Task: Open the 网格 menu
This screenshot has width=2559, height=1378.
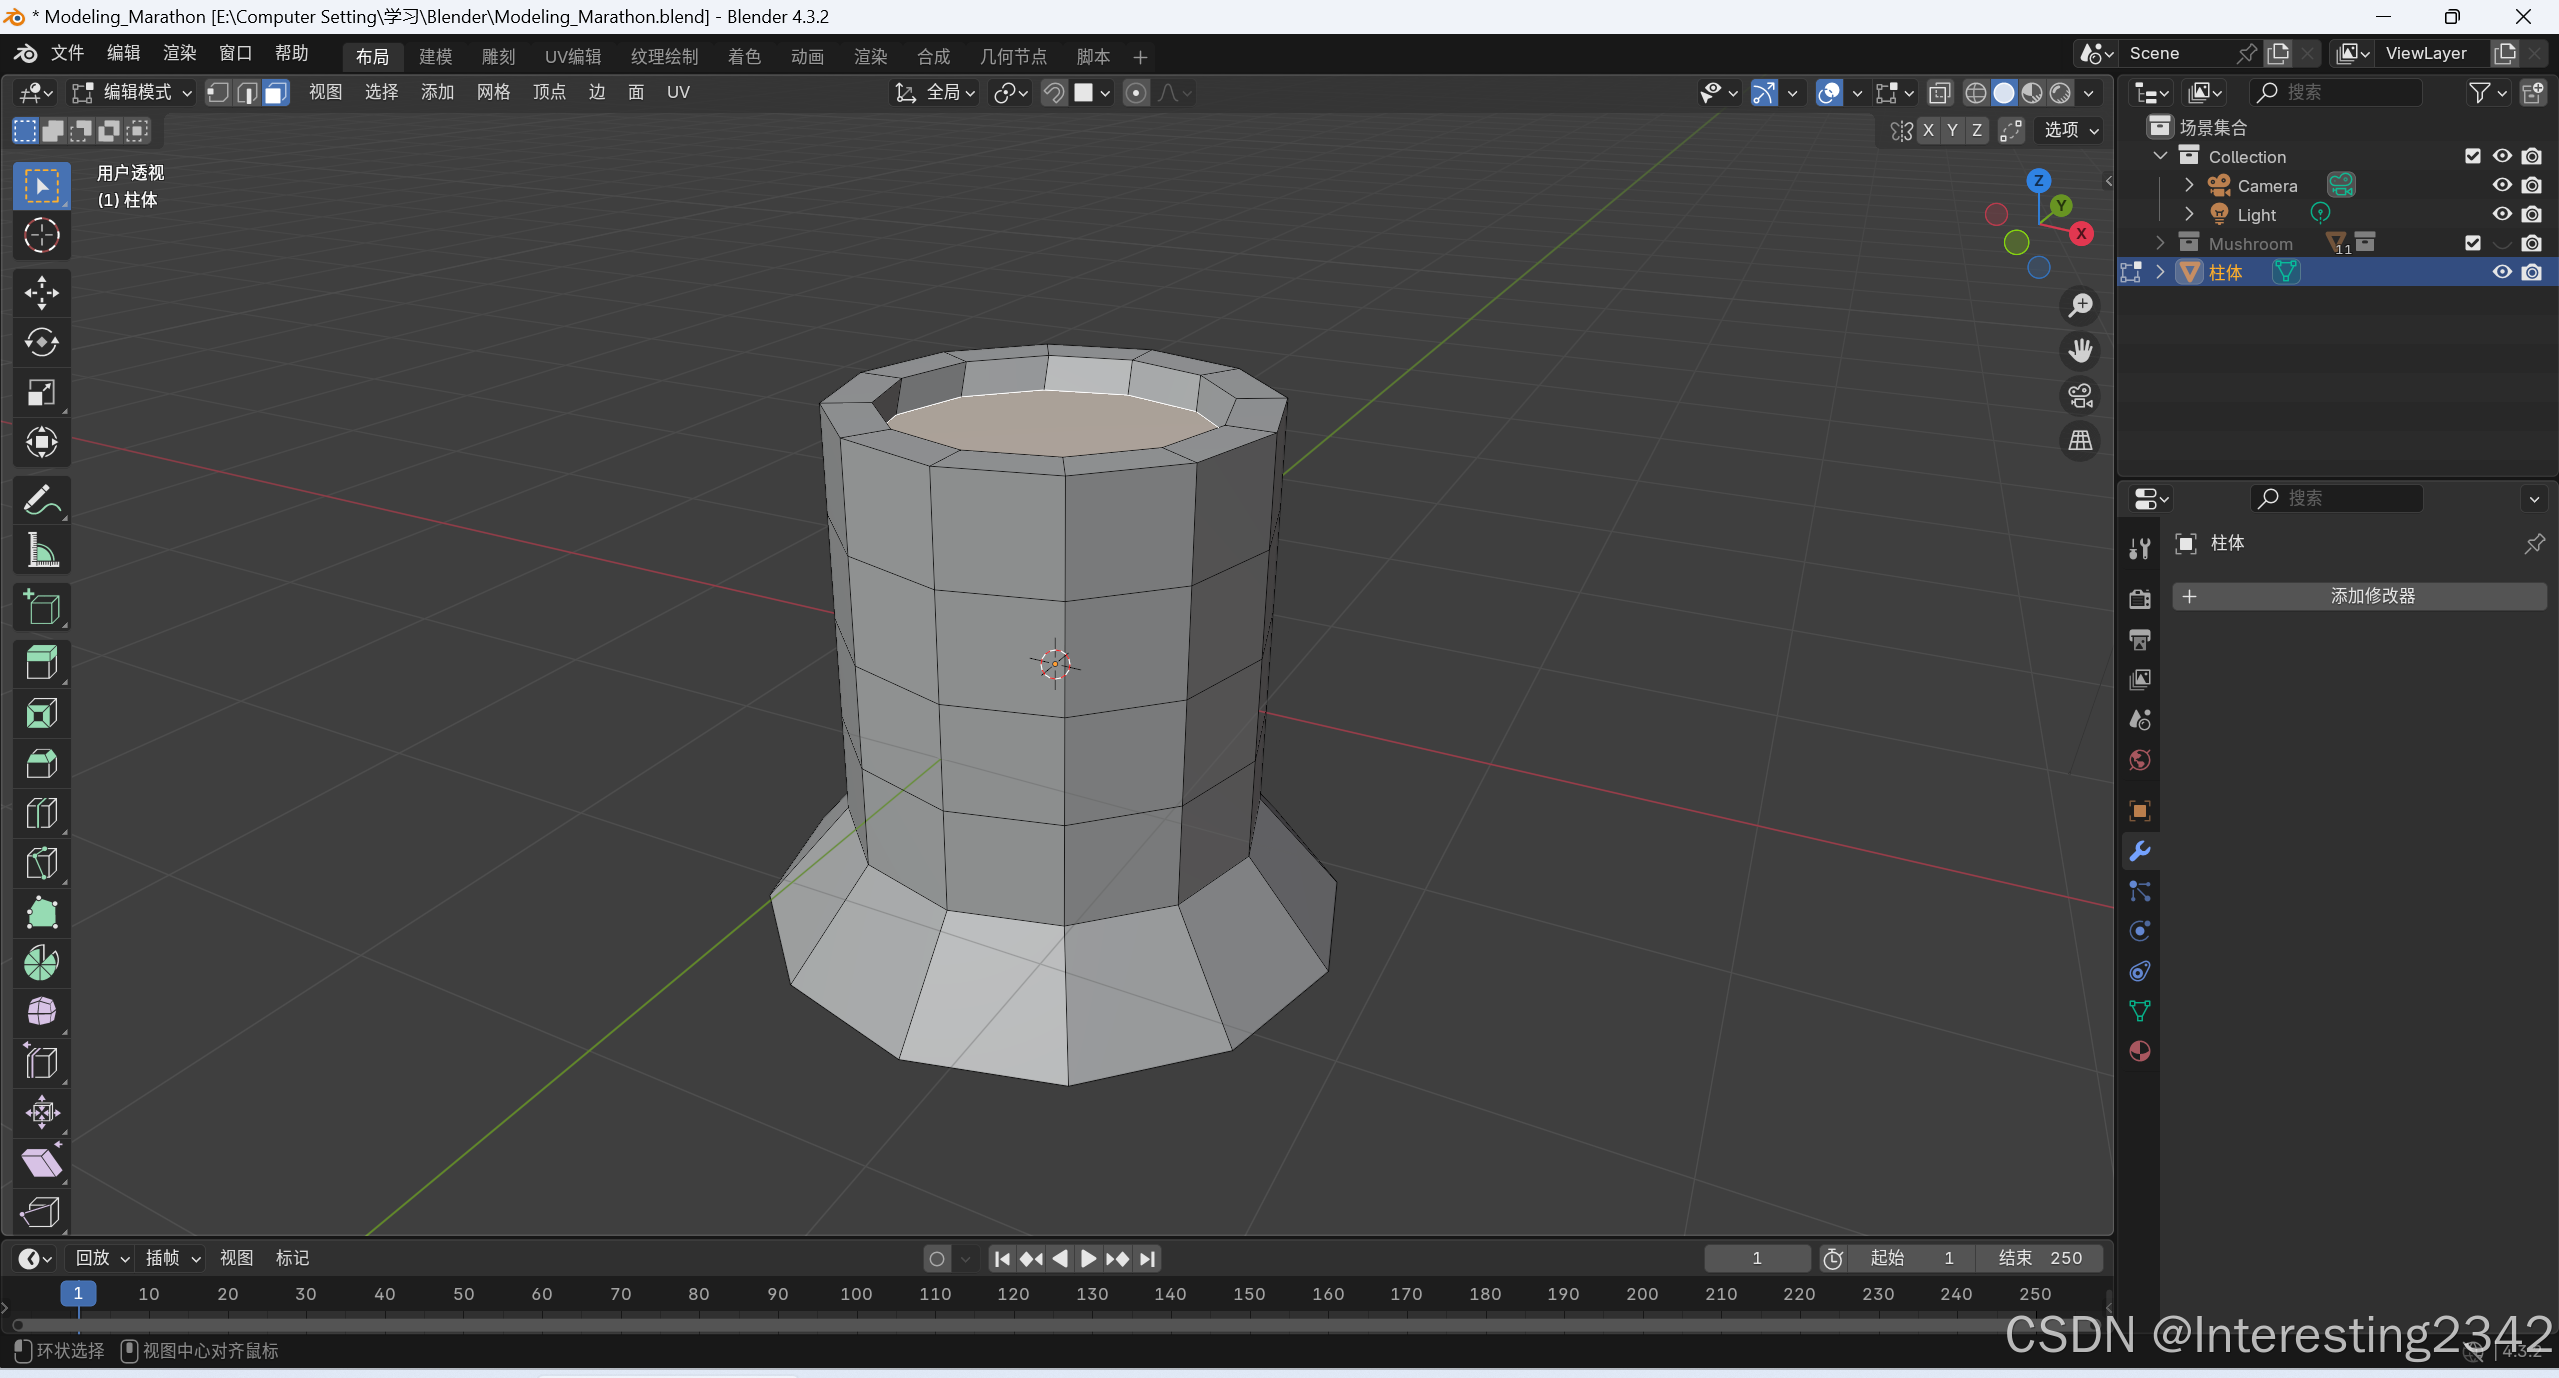Action: [x=493, y=93]
